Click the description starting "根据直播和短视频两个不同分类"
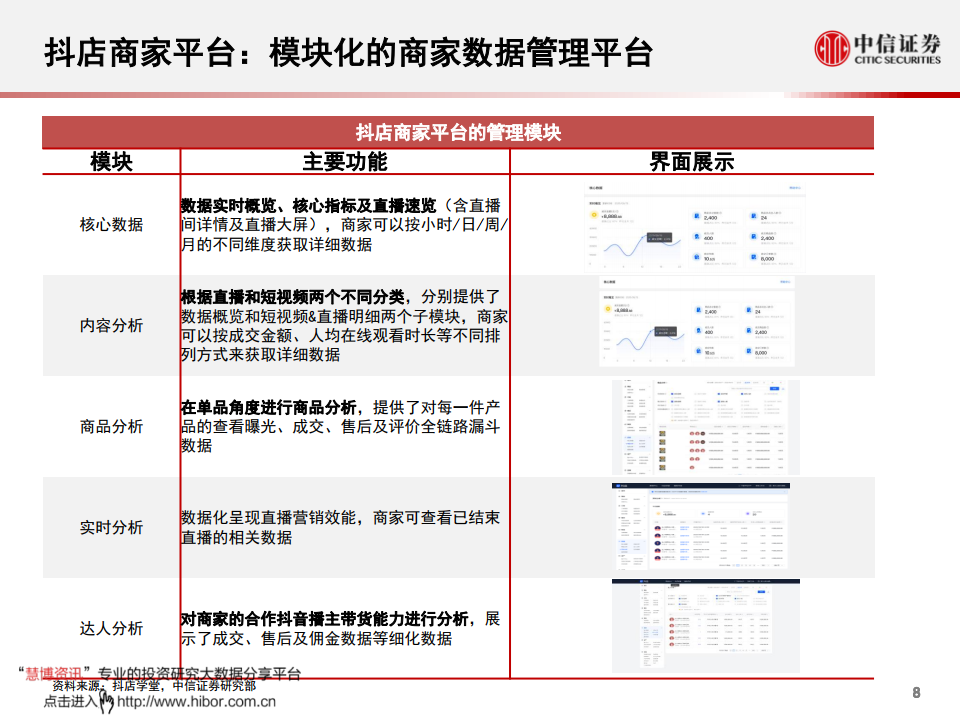Image resolution: width=960 pixels, height=720 pixels. tap(345, 325)
